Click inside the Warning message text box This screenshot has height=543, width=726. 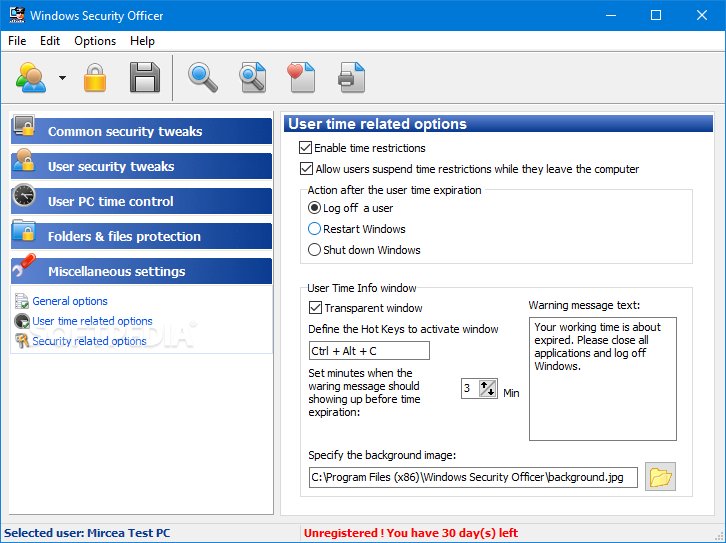[602, 379]
